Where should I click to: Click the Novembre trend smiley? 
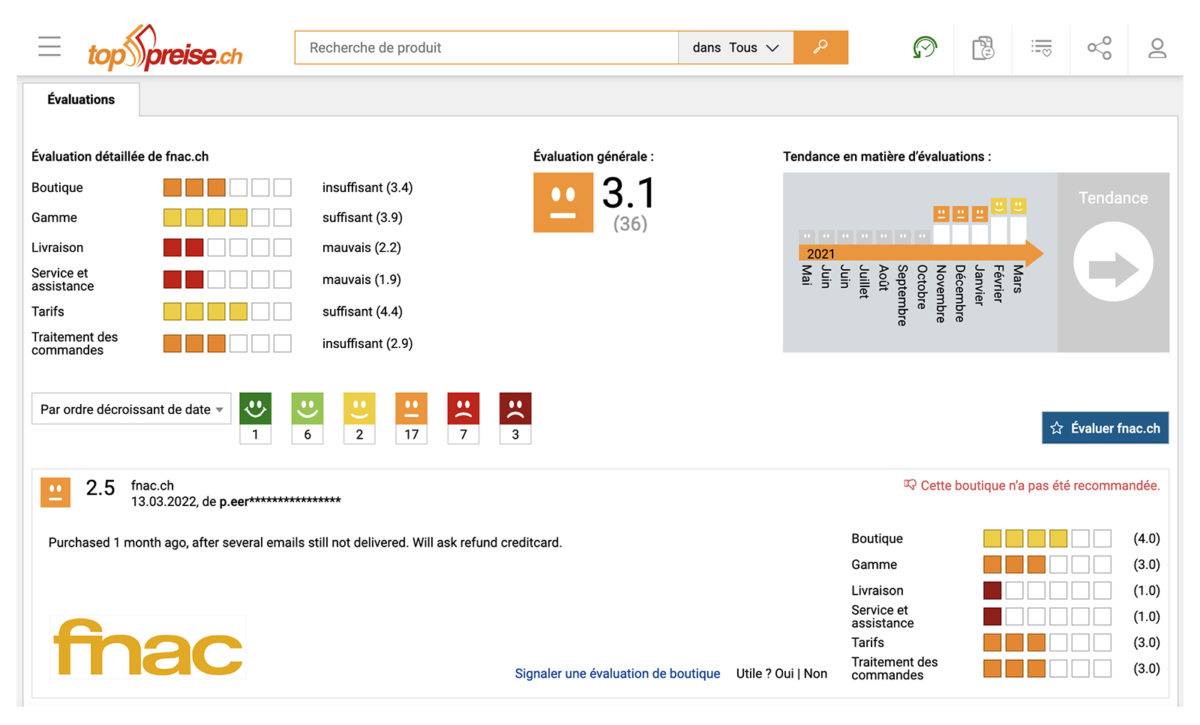pyautogui.click(x=941, y=213)
